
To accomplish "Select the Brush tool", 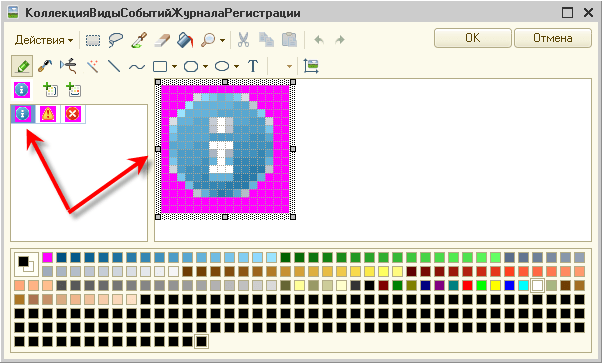I will [45, 66].
